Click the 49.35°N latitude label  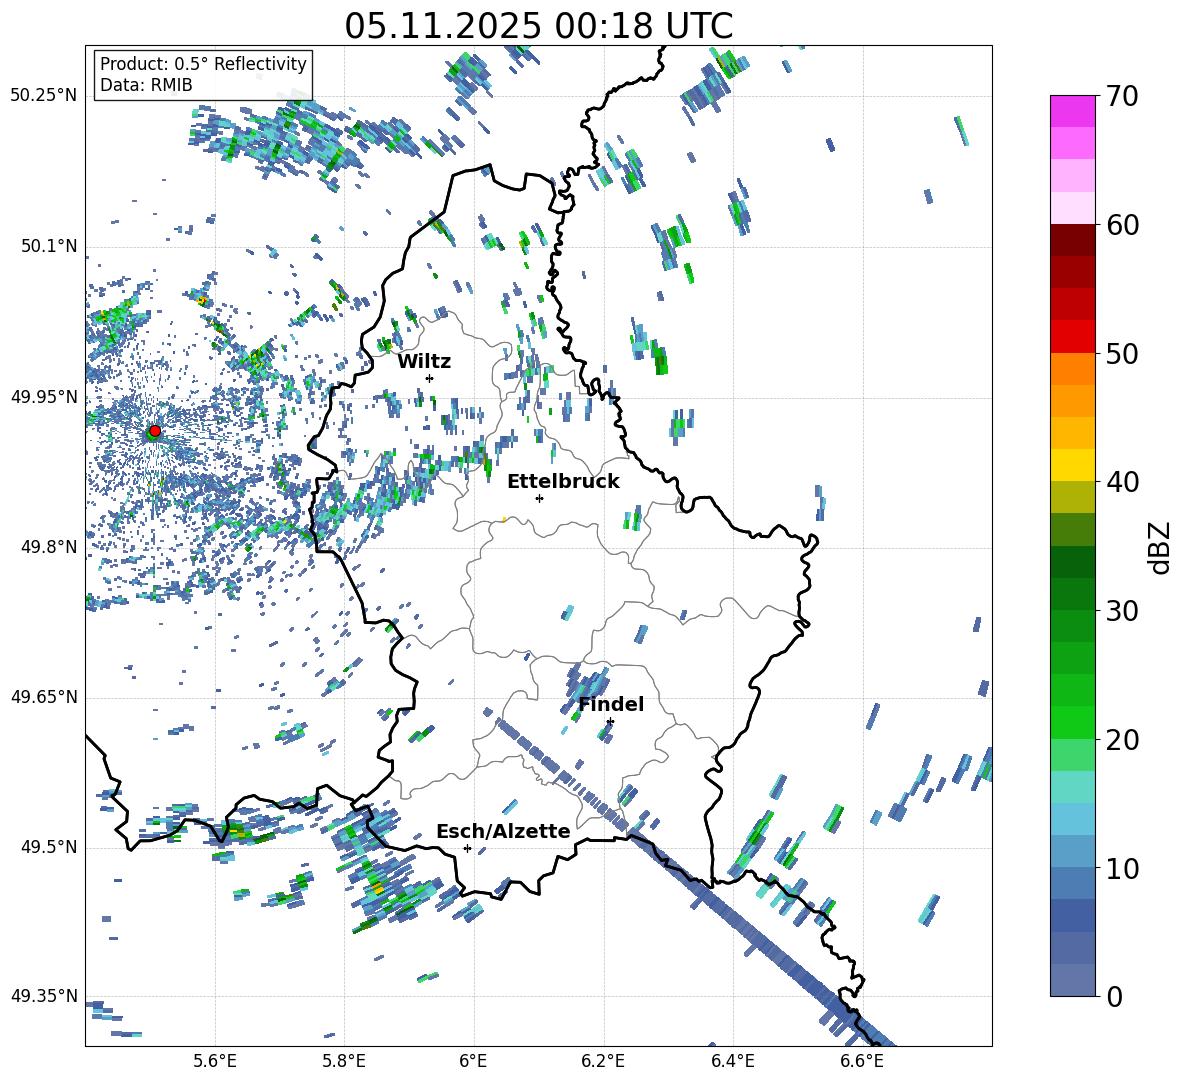44,996
